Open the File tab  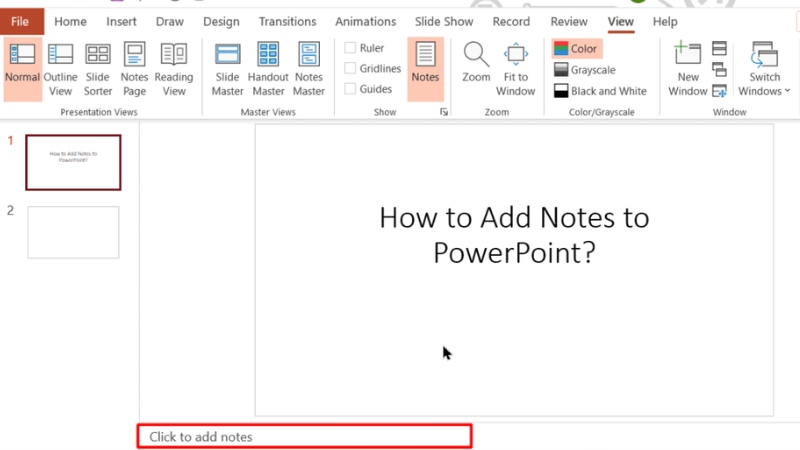pos(20,22)
